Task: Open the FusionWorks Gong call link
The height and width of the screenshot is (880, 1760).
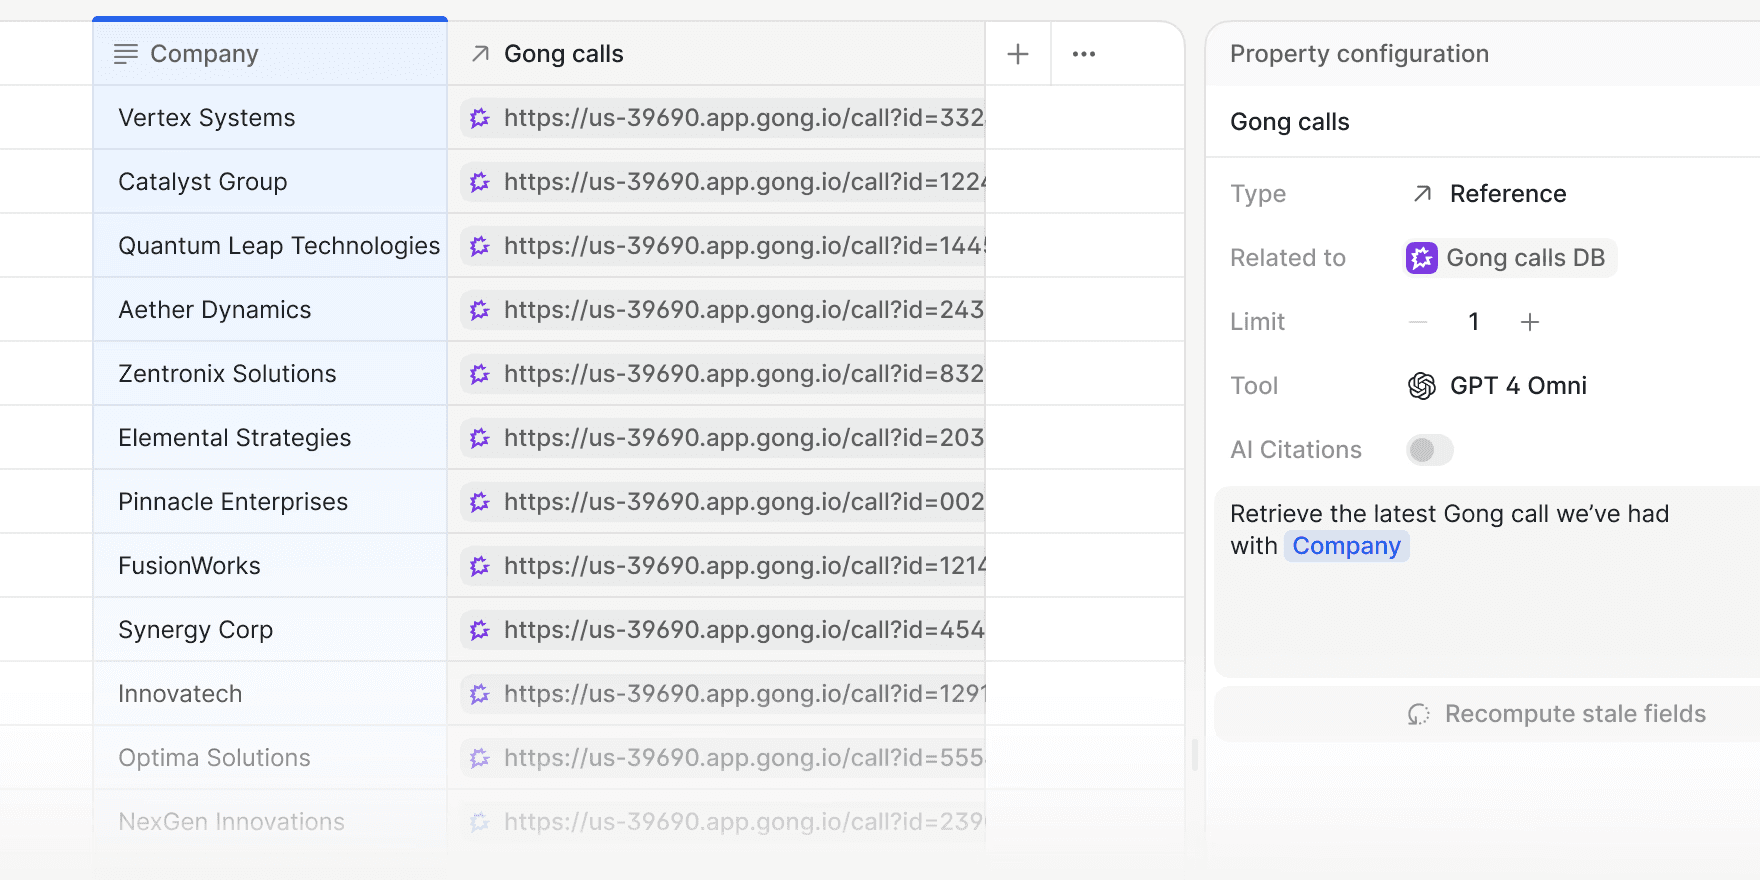Action: click(x=723, y=566)
